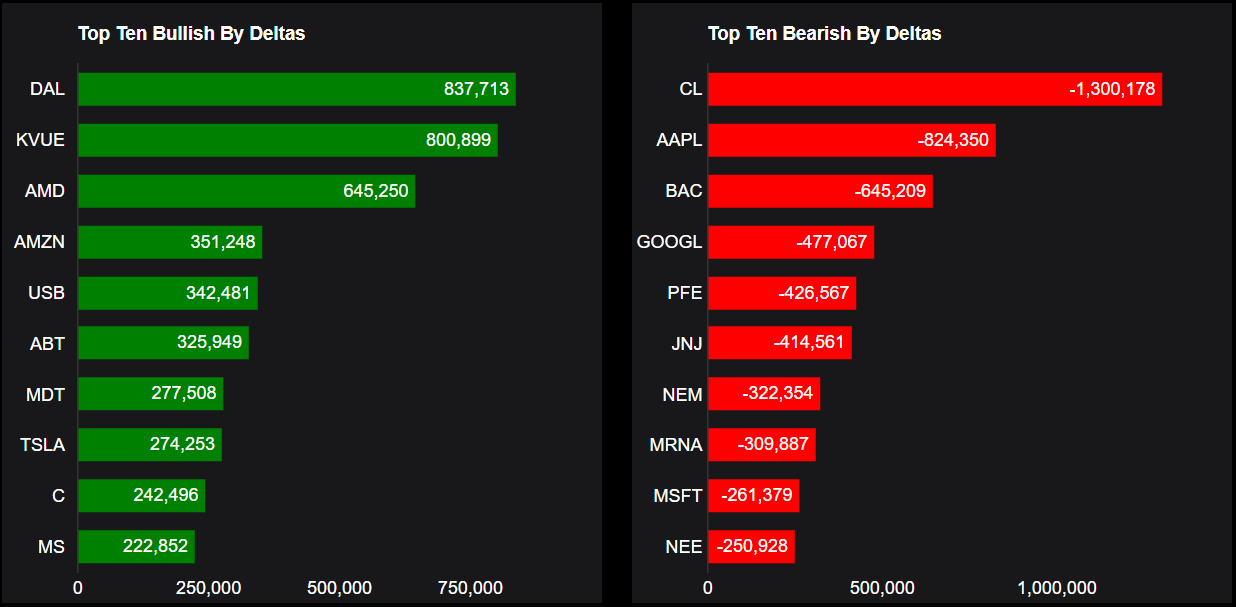The image size is (1236, 607).
Task: Click the "Top Ten Bullish By Deltas" title
Action: click(191, 34)
